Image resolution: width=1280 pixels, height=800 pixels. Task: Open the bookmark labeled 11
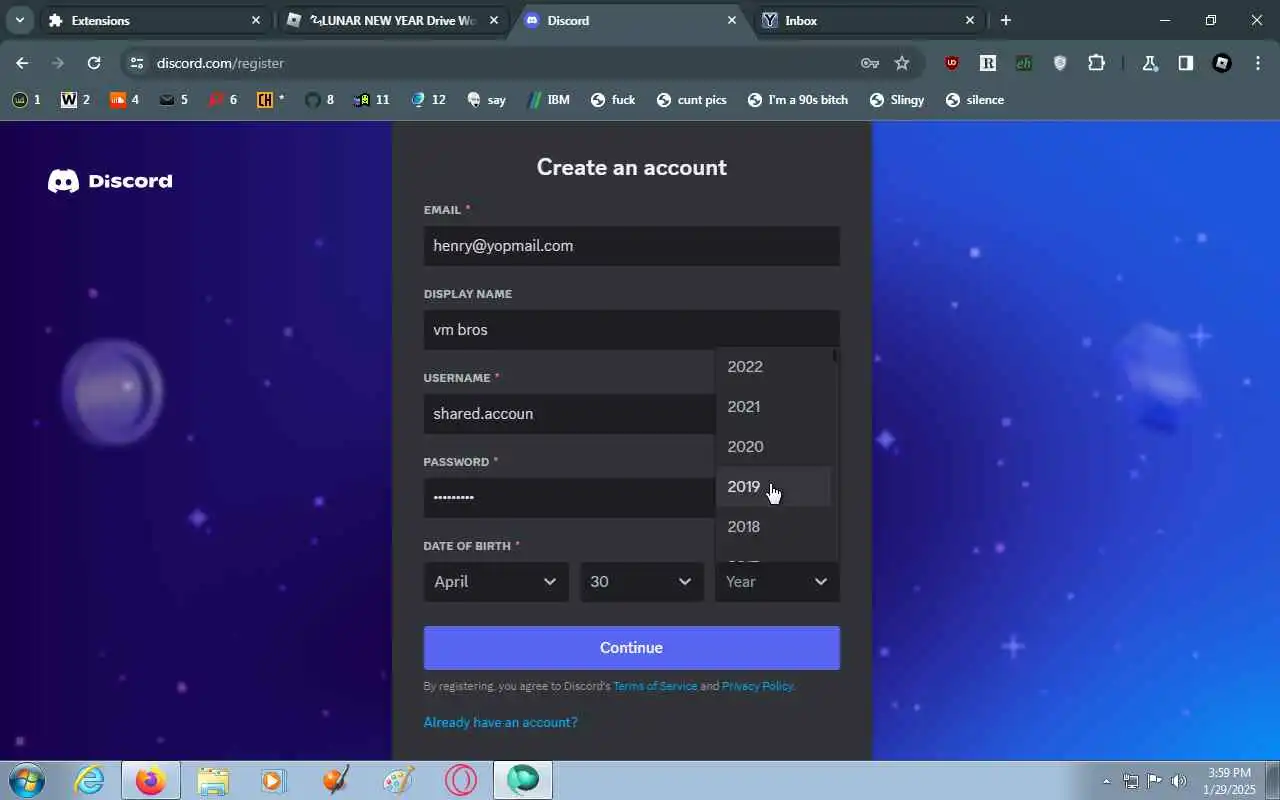tap(371, 100)
